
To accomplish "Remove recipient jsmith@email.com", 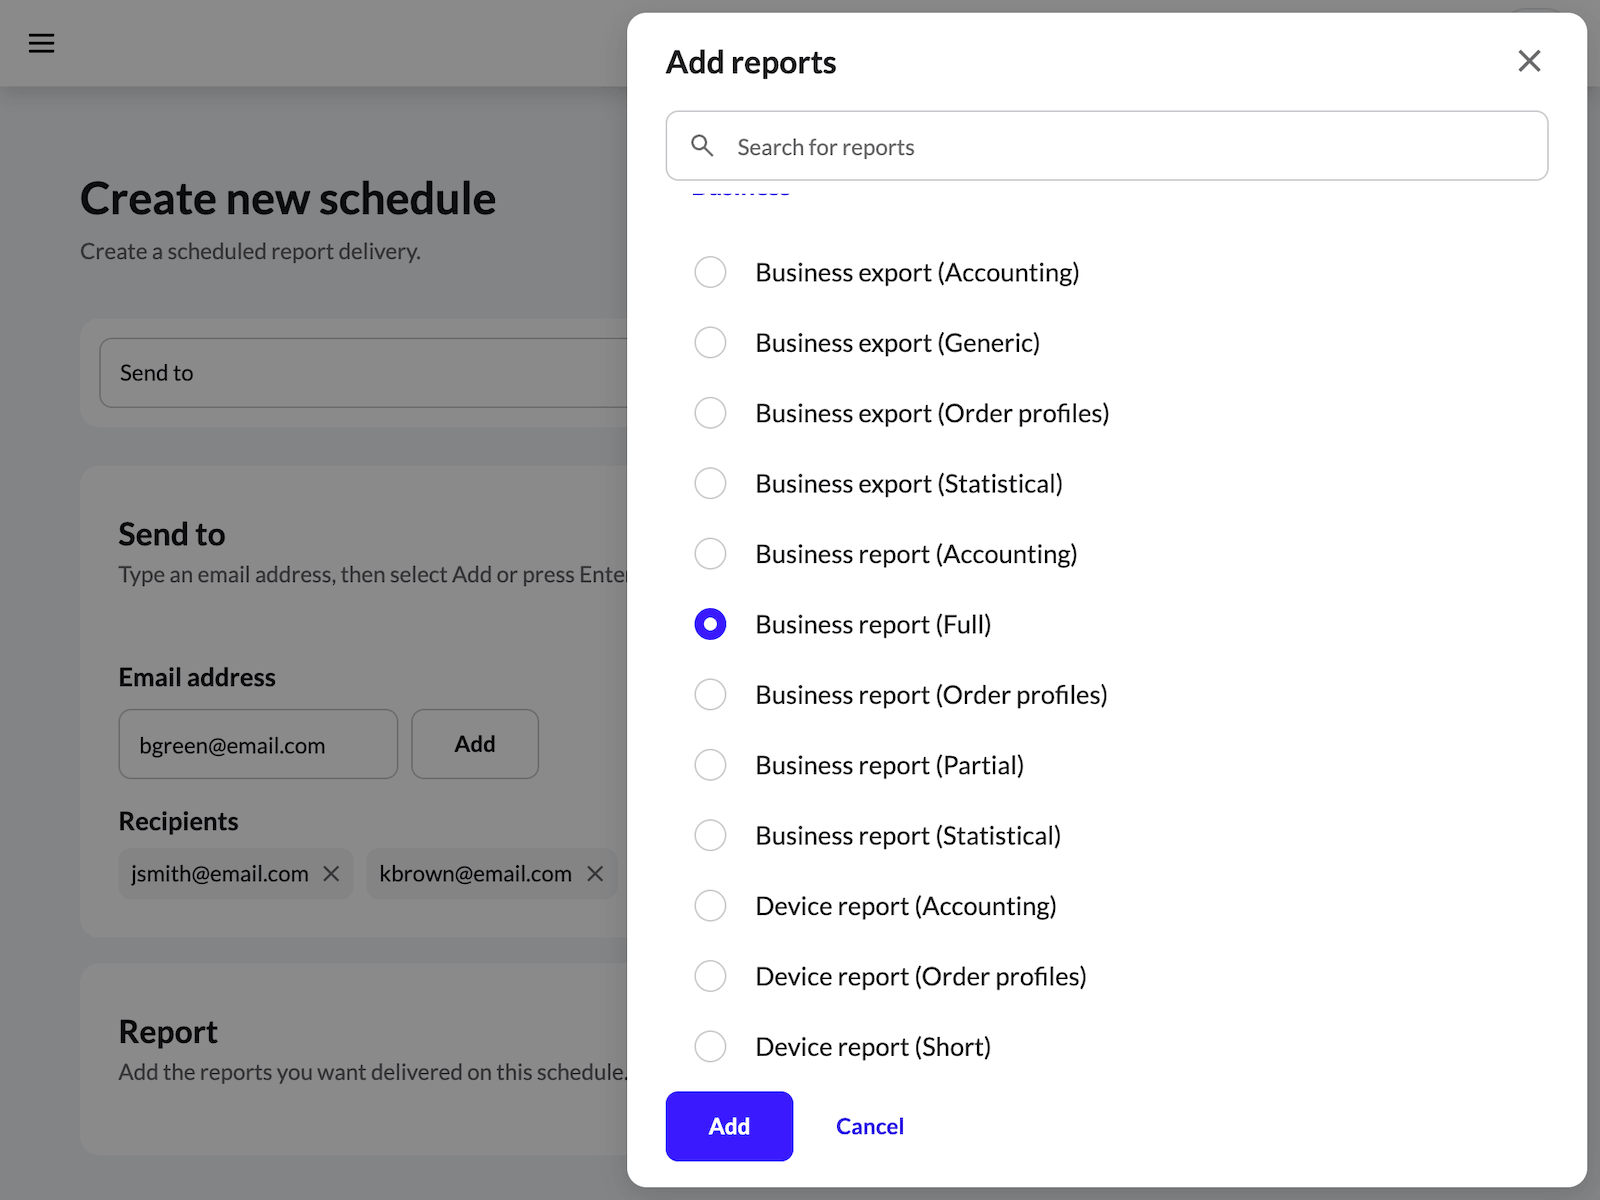I will click(x=331, y=874).
